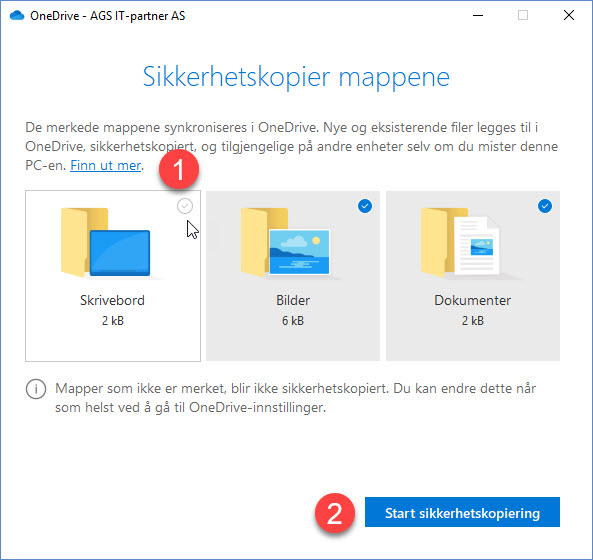Click the Sikkerhetskopier mappene heading
593x560 pixels.
296,78
